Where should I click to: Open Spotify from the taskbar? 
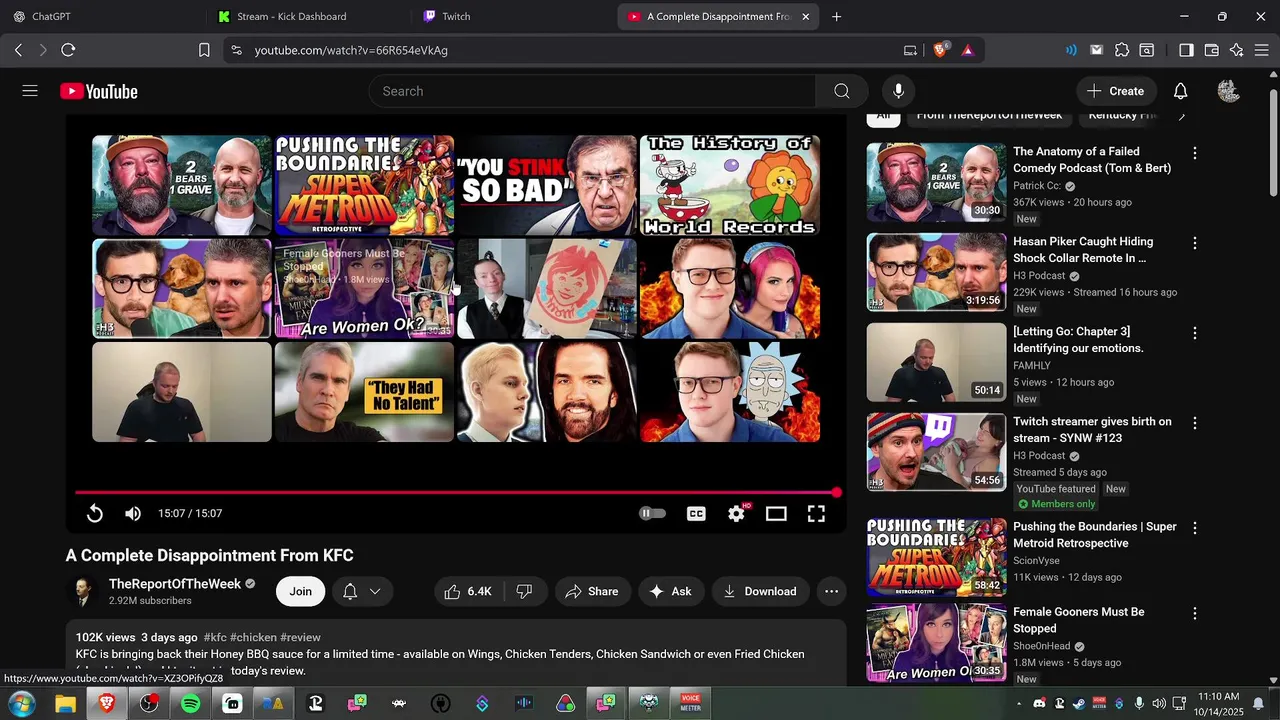[x=190, y=704]
